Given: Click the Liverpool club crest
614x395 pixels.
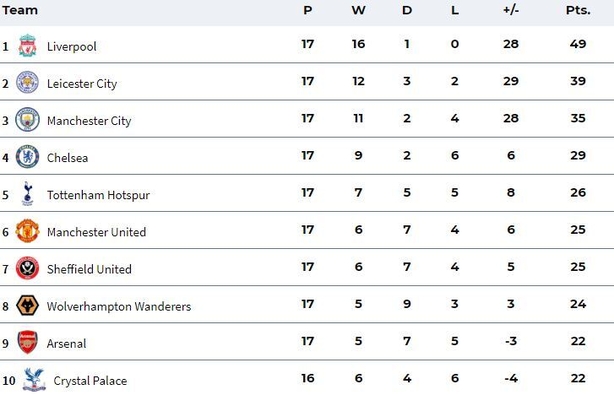Looking at the screenshot, I should pyautogui.click(x=27, y=45).
